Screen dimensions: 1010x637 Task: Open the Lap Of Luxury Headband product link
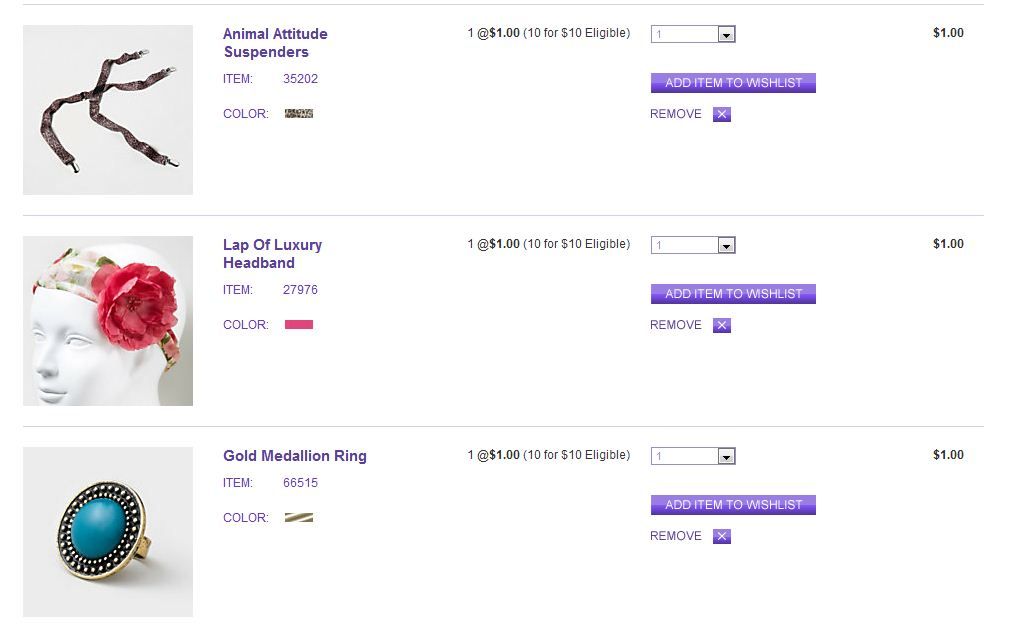(272, 254)
